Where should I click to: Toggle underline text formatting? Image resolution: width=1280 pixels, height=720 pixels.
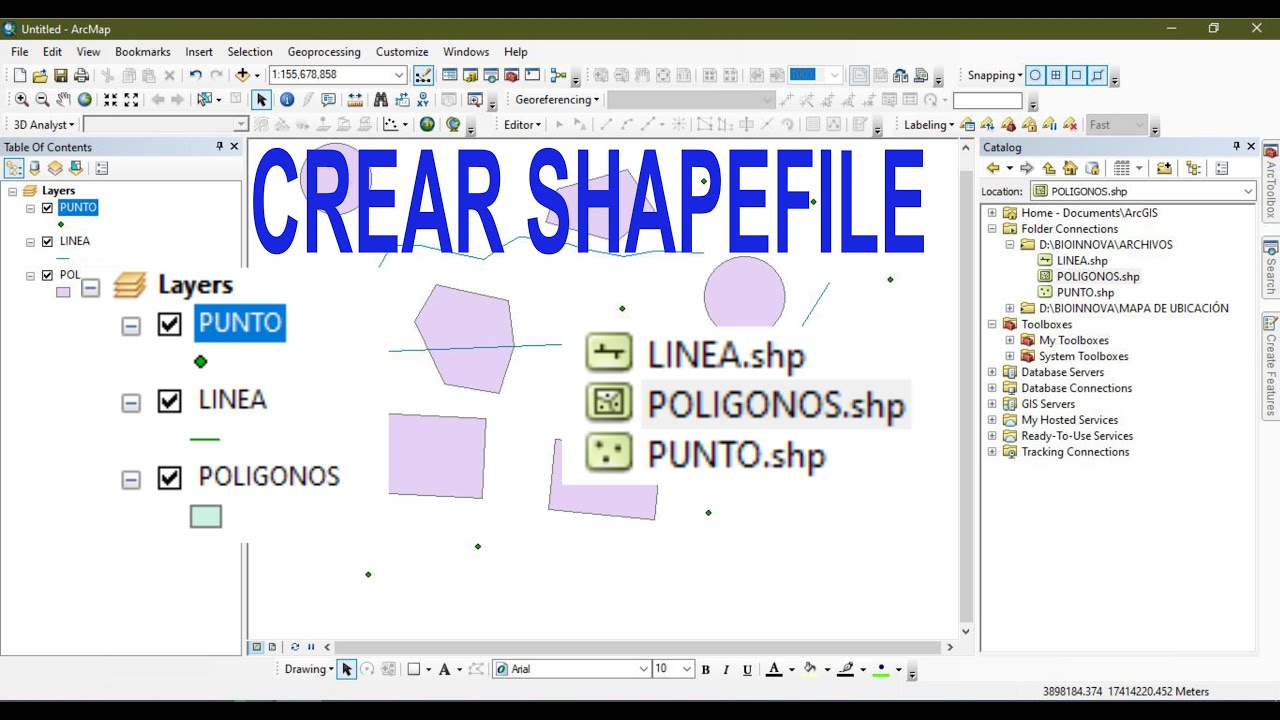747,670
